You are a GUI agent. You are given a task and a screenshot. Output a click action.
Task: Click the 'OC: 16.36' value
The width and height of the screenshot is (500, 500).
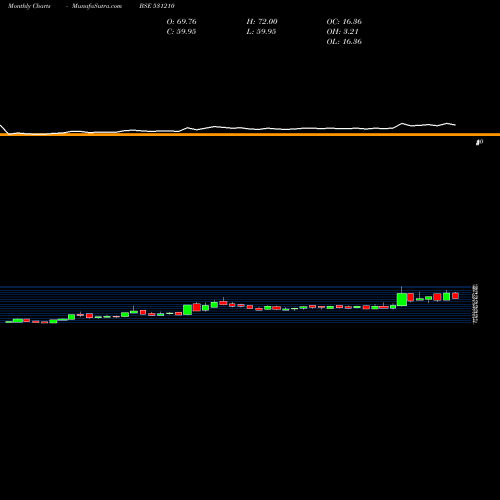pos(344,22)
